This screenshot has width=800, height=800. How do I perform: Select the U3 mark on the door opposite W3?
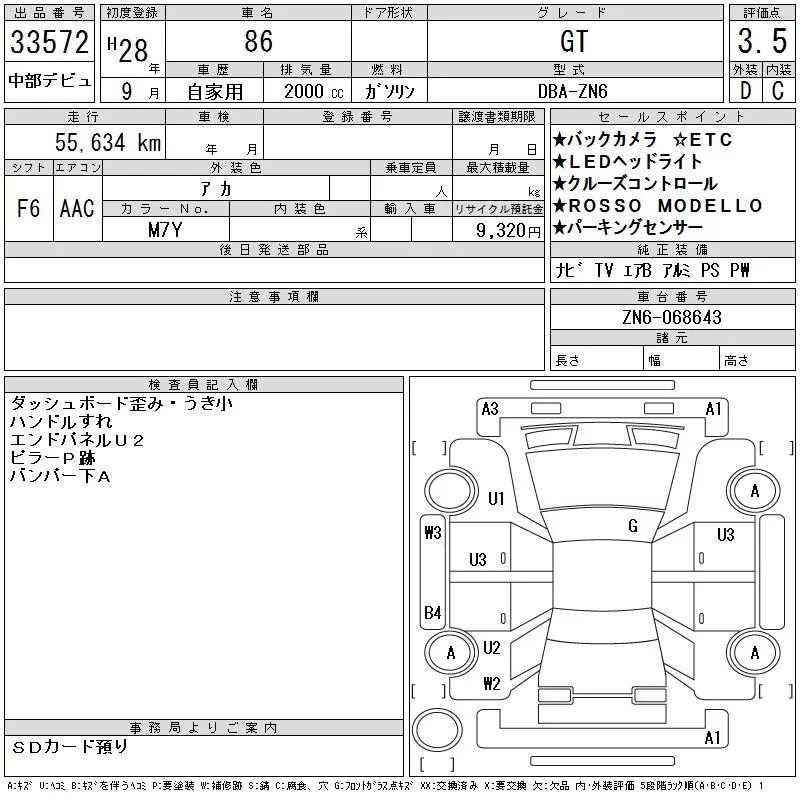(x=726, y=534)
